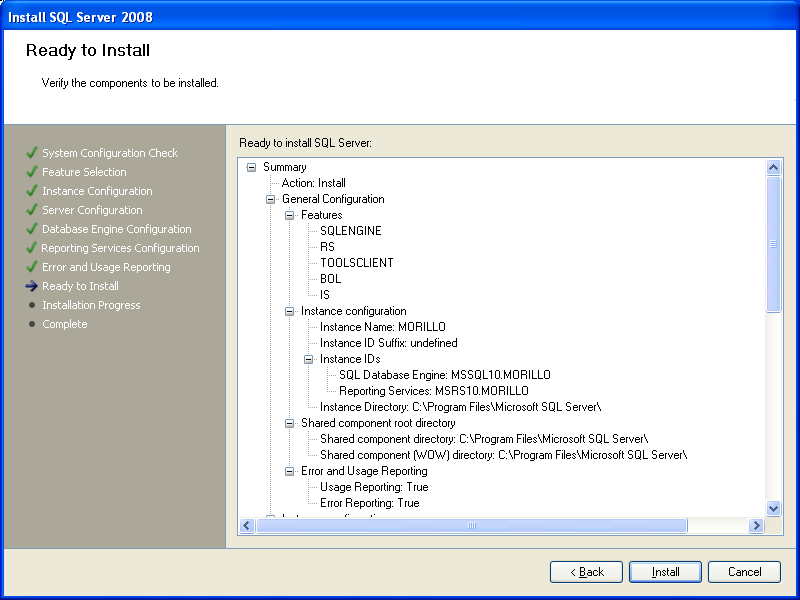Click the checkmark beside Database Engine Configuration
800x600 pixels.
pos(32,229)
